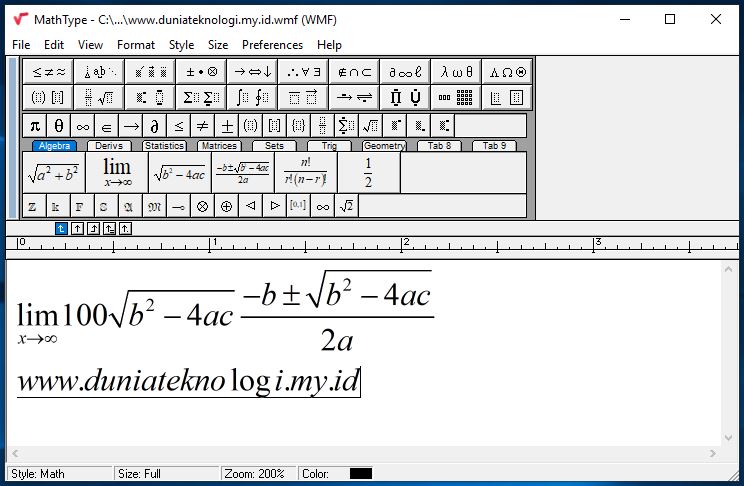The image size is (744, 486).
Task: Click the vertical scrollbar down arrow
Action: click(729, 438)
